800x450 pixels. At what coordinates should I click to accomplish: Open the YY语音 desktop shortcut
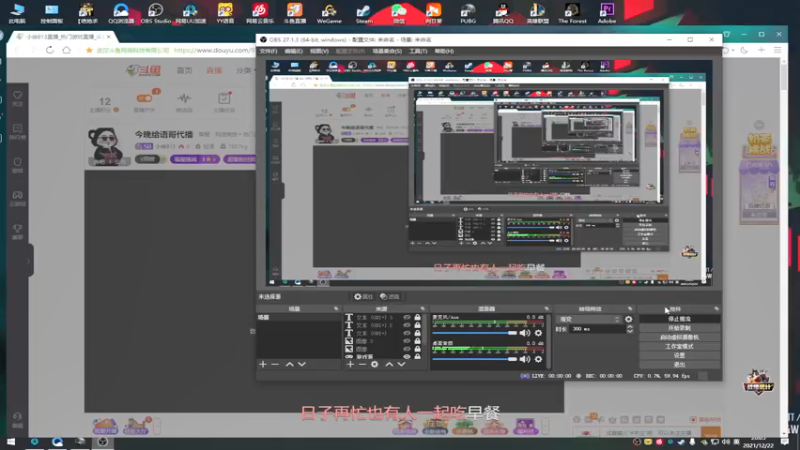(225, 13)
